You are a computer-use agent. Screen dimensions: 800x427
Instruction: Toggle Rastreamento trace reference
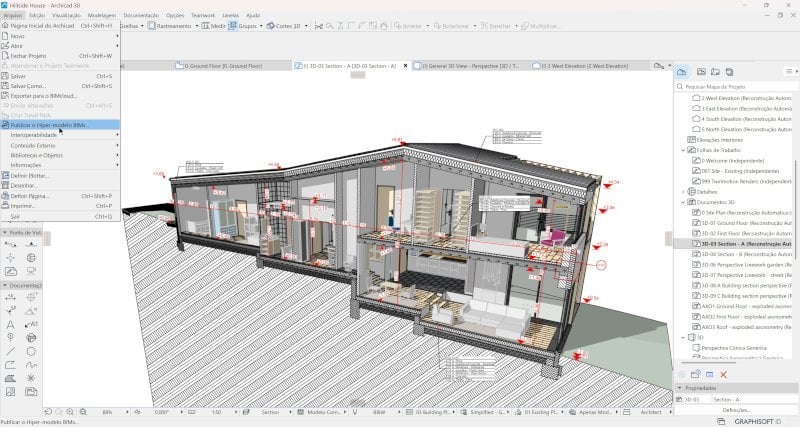point(169,26)
